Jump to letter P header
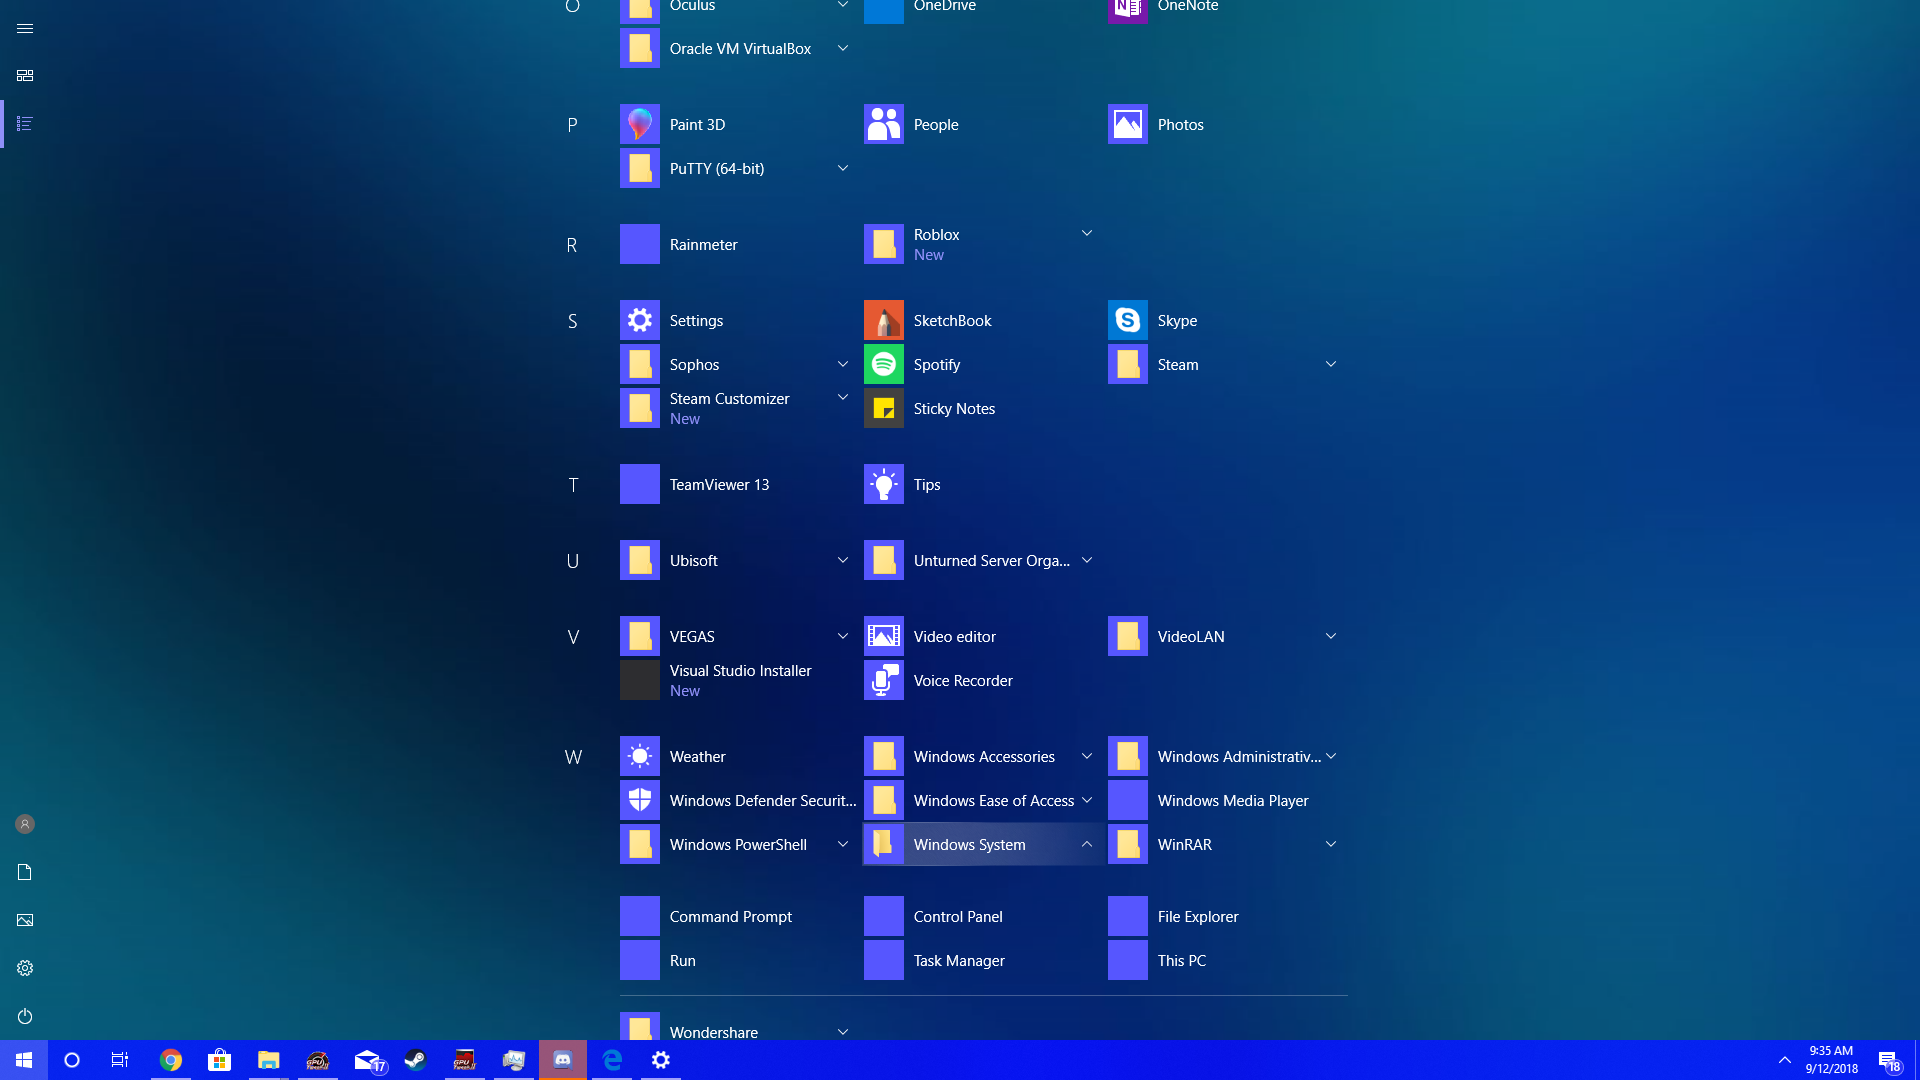The height and width of the screenshot is (1080, 1920). (x=572, y=125)
